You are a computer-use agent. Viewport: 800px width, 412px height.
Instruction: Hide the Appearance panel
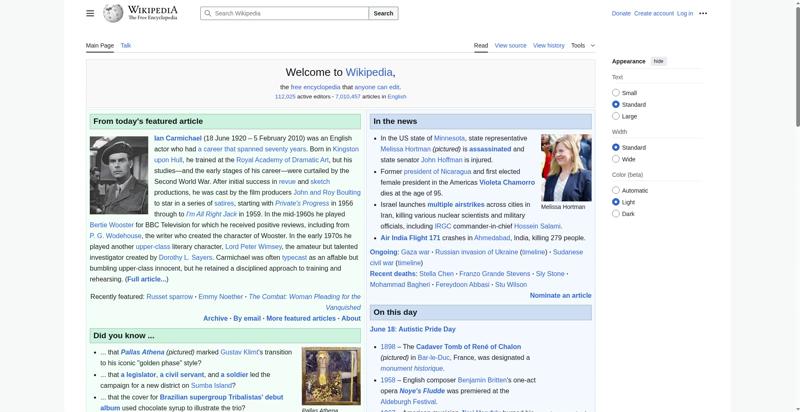click(x=659, y=61)
